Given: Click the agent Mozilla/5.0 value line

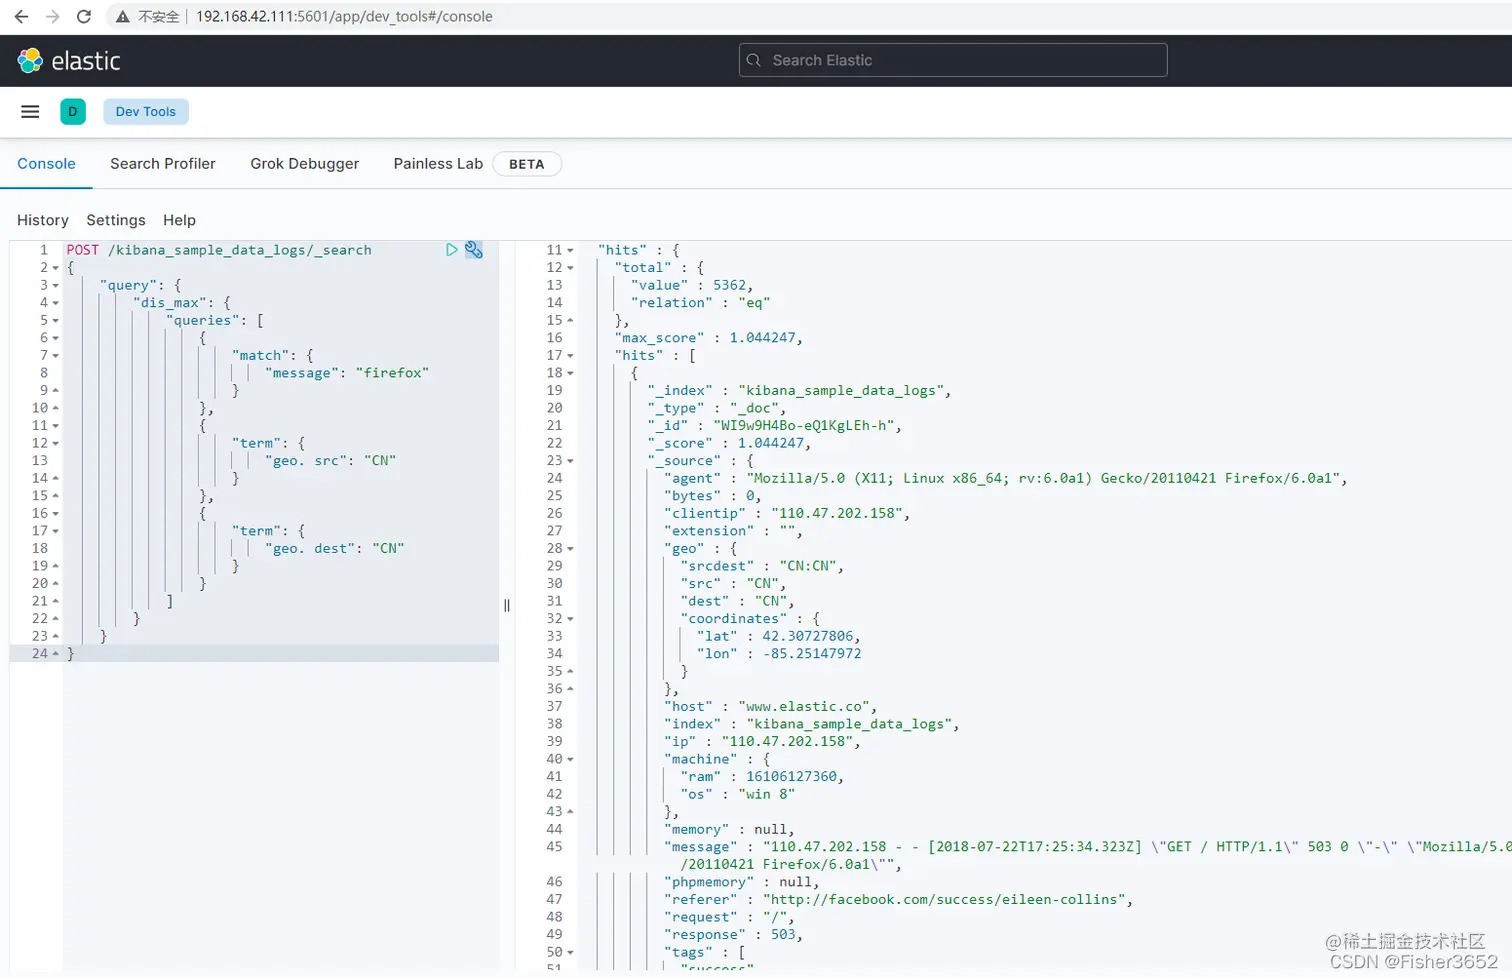Looking at the screenshot, I should coord(1005,478).
